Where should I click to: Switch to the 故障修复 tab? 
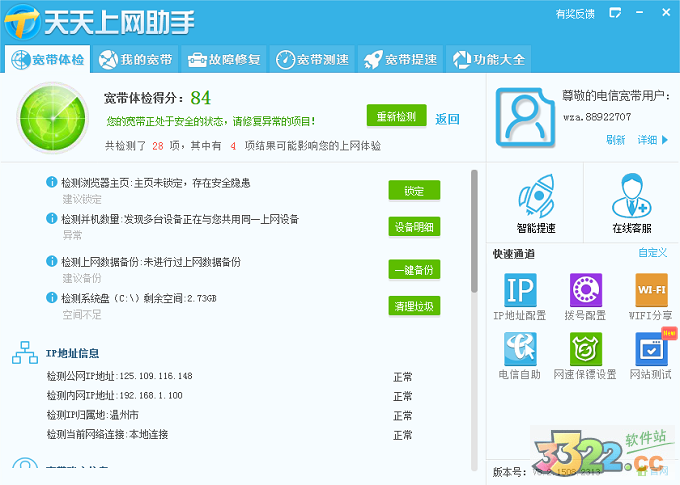(224, 59)
